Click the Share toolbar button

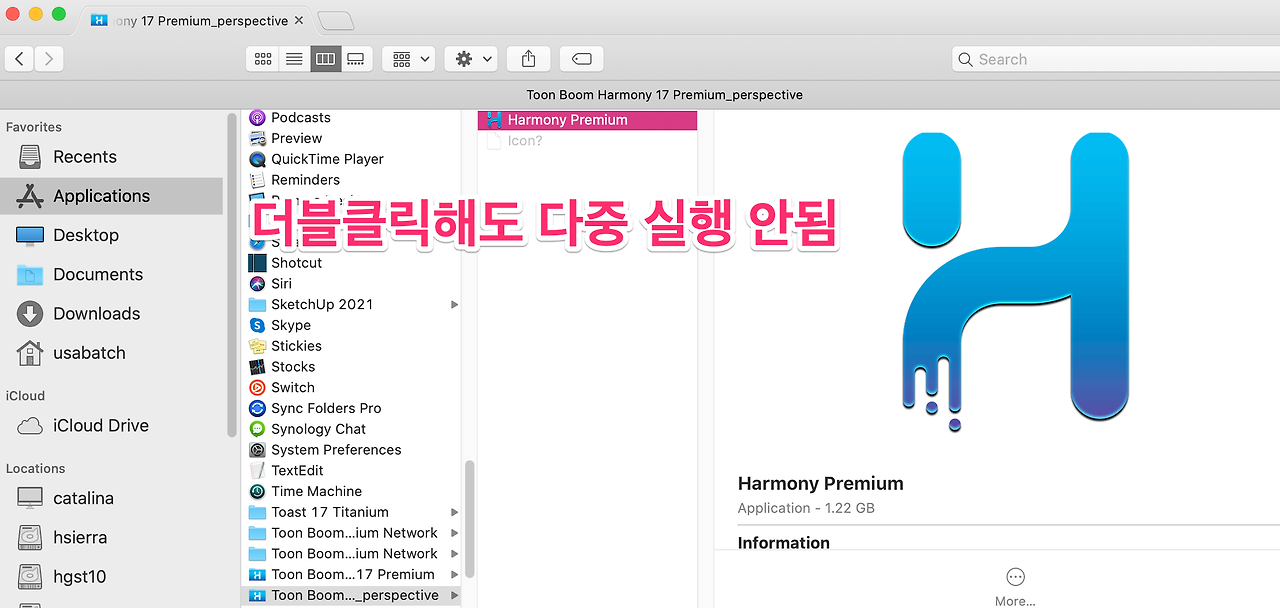click(x=528, y=59)
